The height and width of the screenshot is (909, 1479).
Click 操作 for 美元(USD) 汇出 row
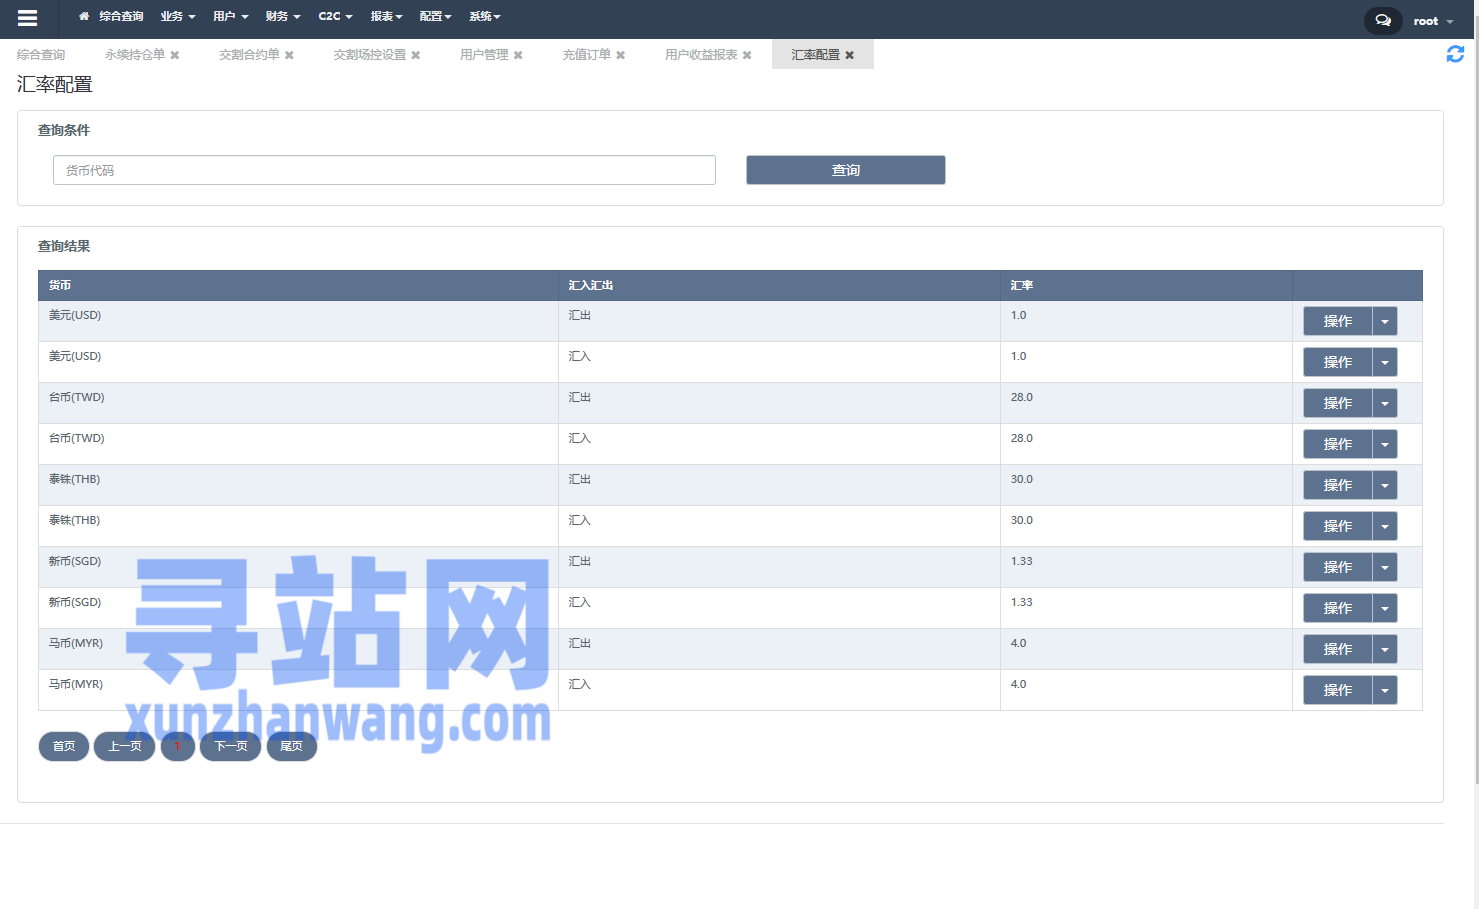pyautogui.click(x=1338, y=321)
